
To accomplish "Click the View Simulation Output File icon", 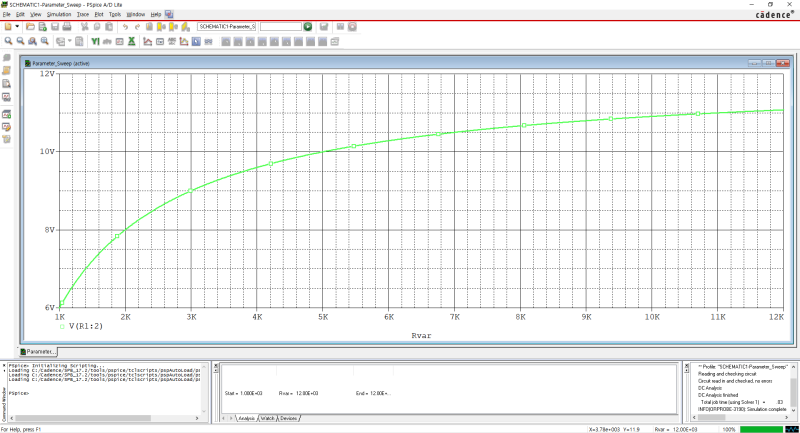I will 7,84.
